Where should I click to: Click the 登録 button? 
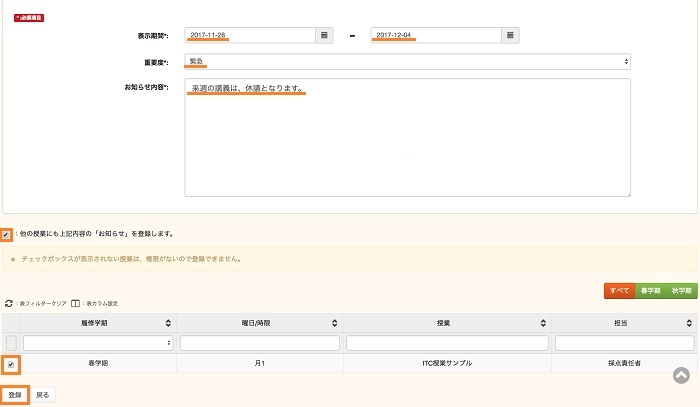(15, 395)
